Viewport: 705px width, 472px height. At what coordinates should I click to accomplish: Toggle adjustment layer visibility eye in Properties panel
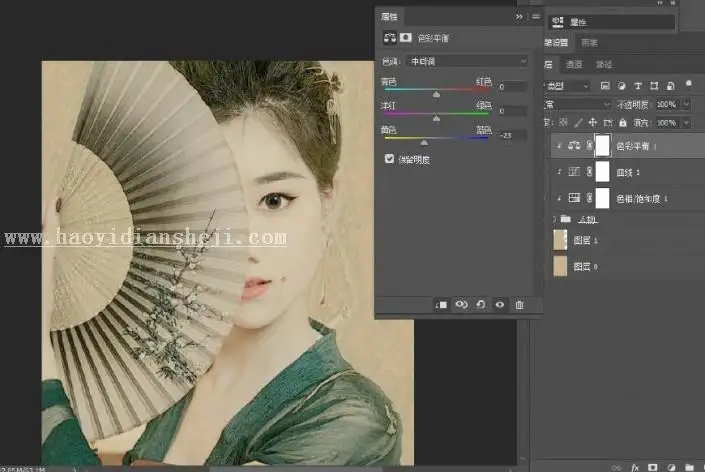[500, 305]
